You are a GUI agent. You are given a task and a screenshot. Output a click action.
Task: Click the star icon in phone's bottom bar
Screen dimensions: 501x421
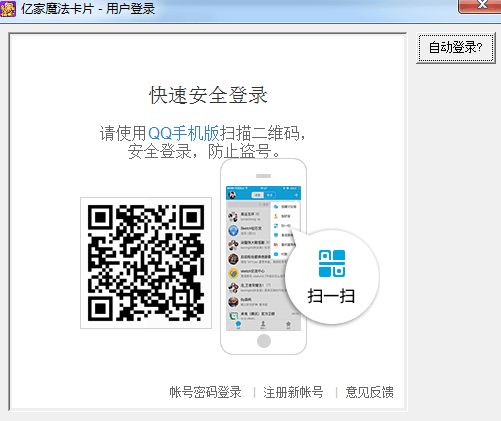[288, 324]
